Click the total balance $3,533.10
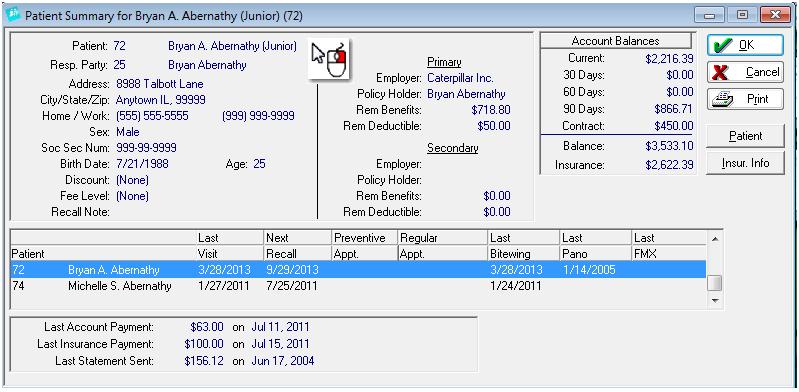Screen dimensions: 799x392 [x=669, y=146]
